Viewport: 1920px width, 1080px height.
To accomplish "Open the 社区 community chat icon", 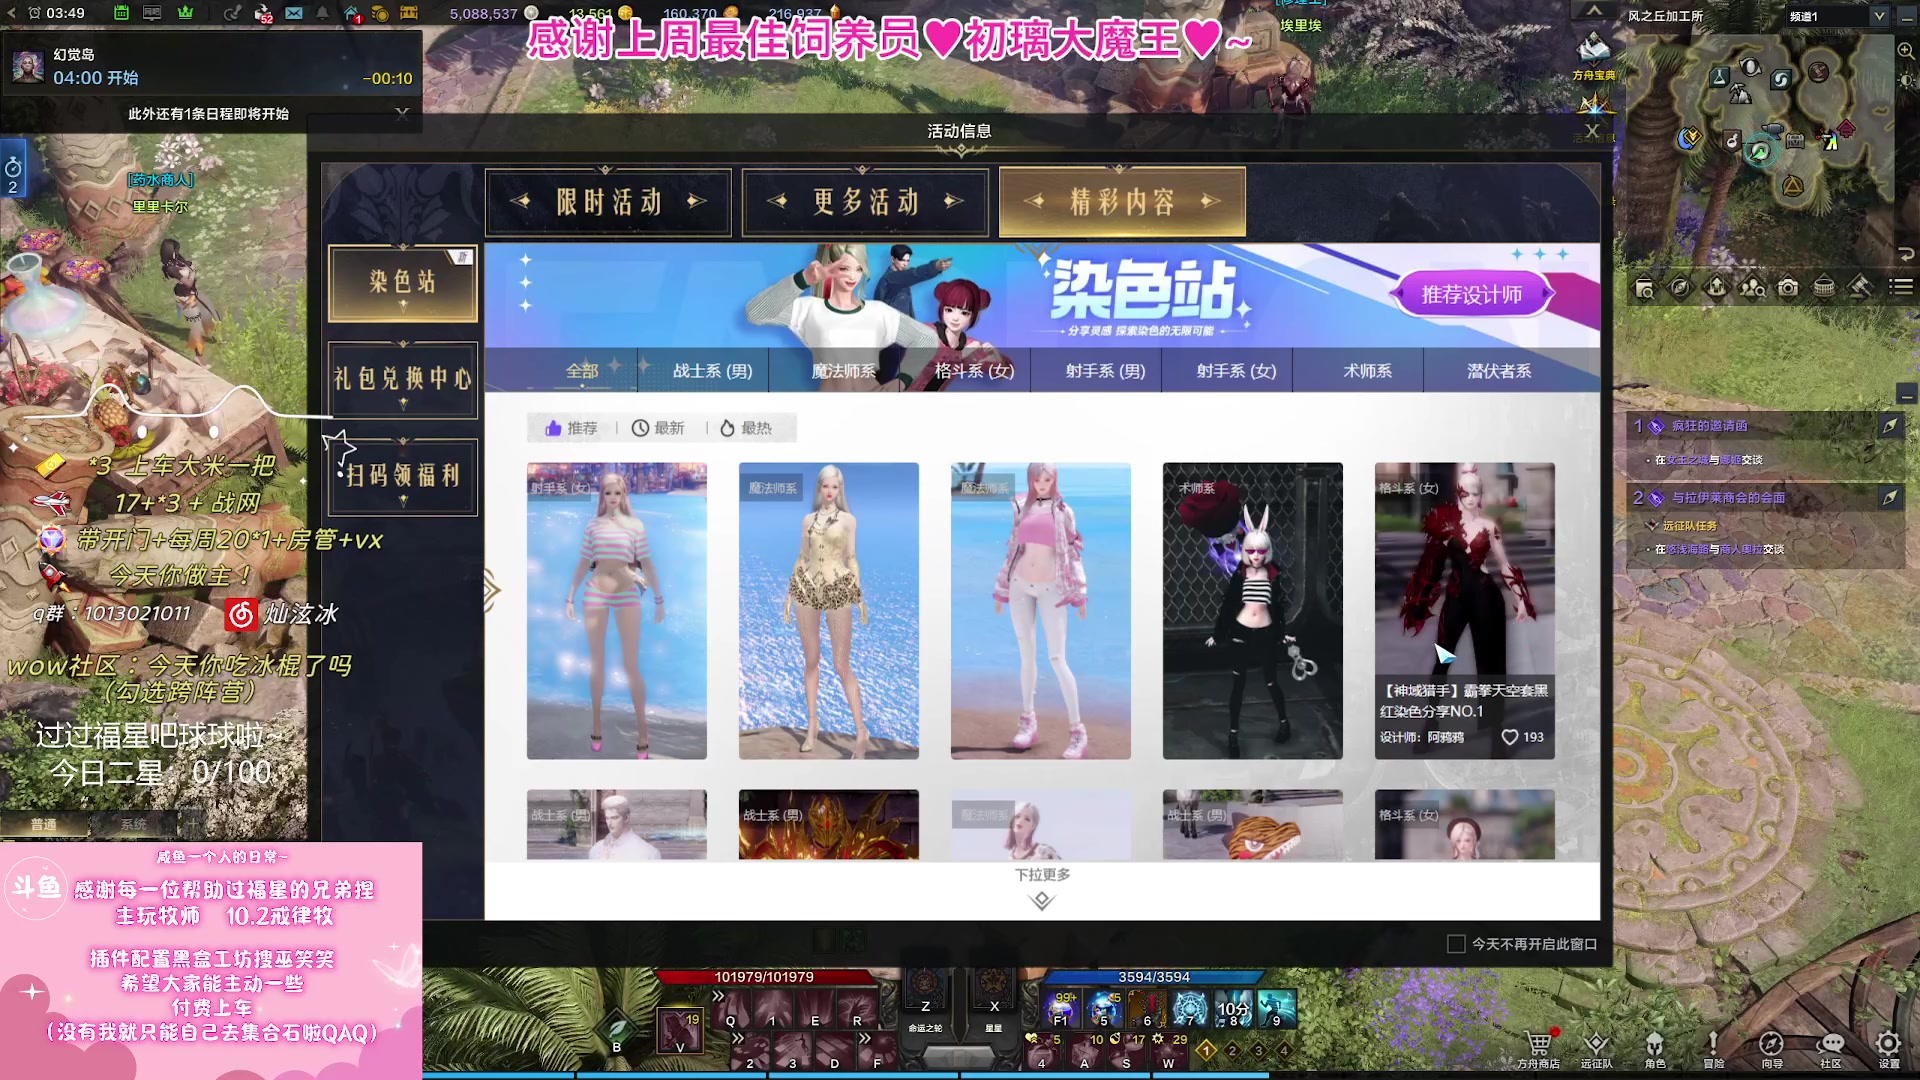I will [1832, 1043].
